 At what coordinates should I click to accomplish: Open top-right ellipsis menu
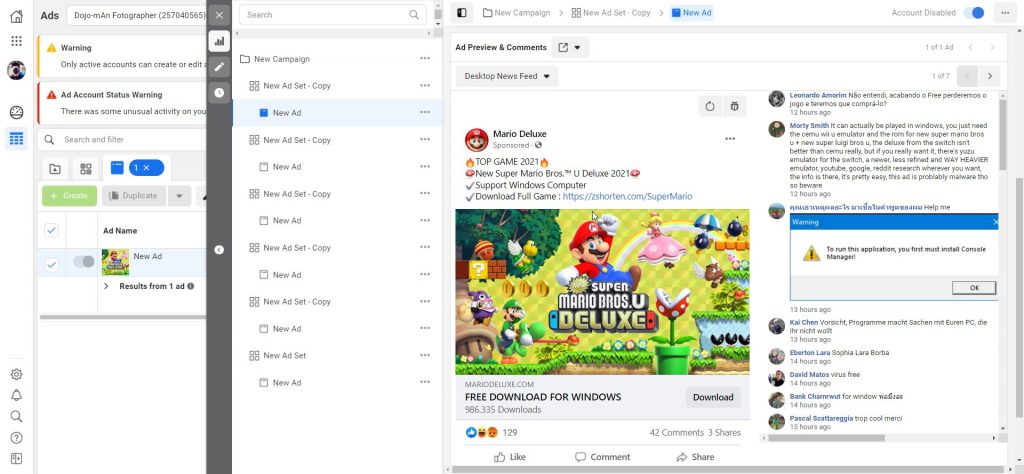click(x=1003, y=12)
